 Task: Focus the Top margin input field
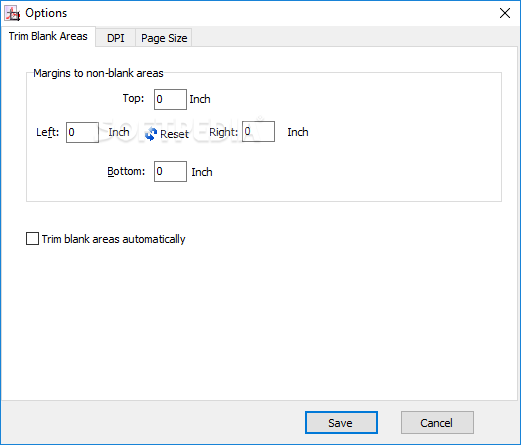coord(170,99)
